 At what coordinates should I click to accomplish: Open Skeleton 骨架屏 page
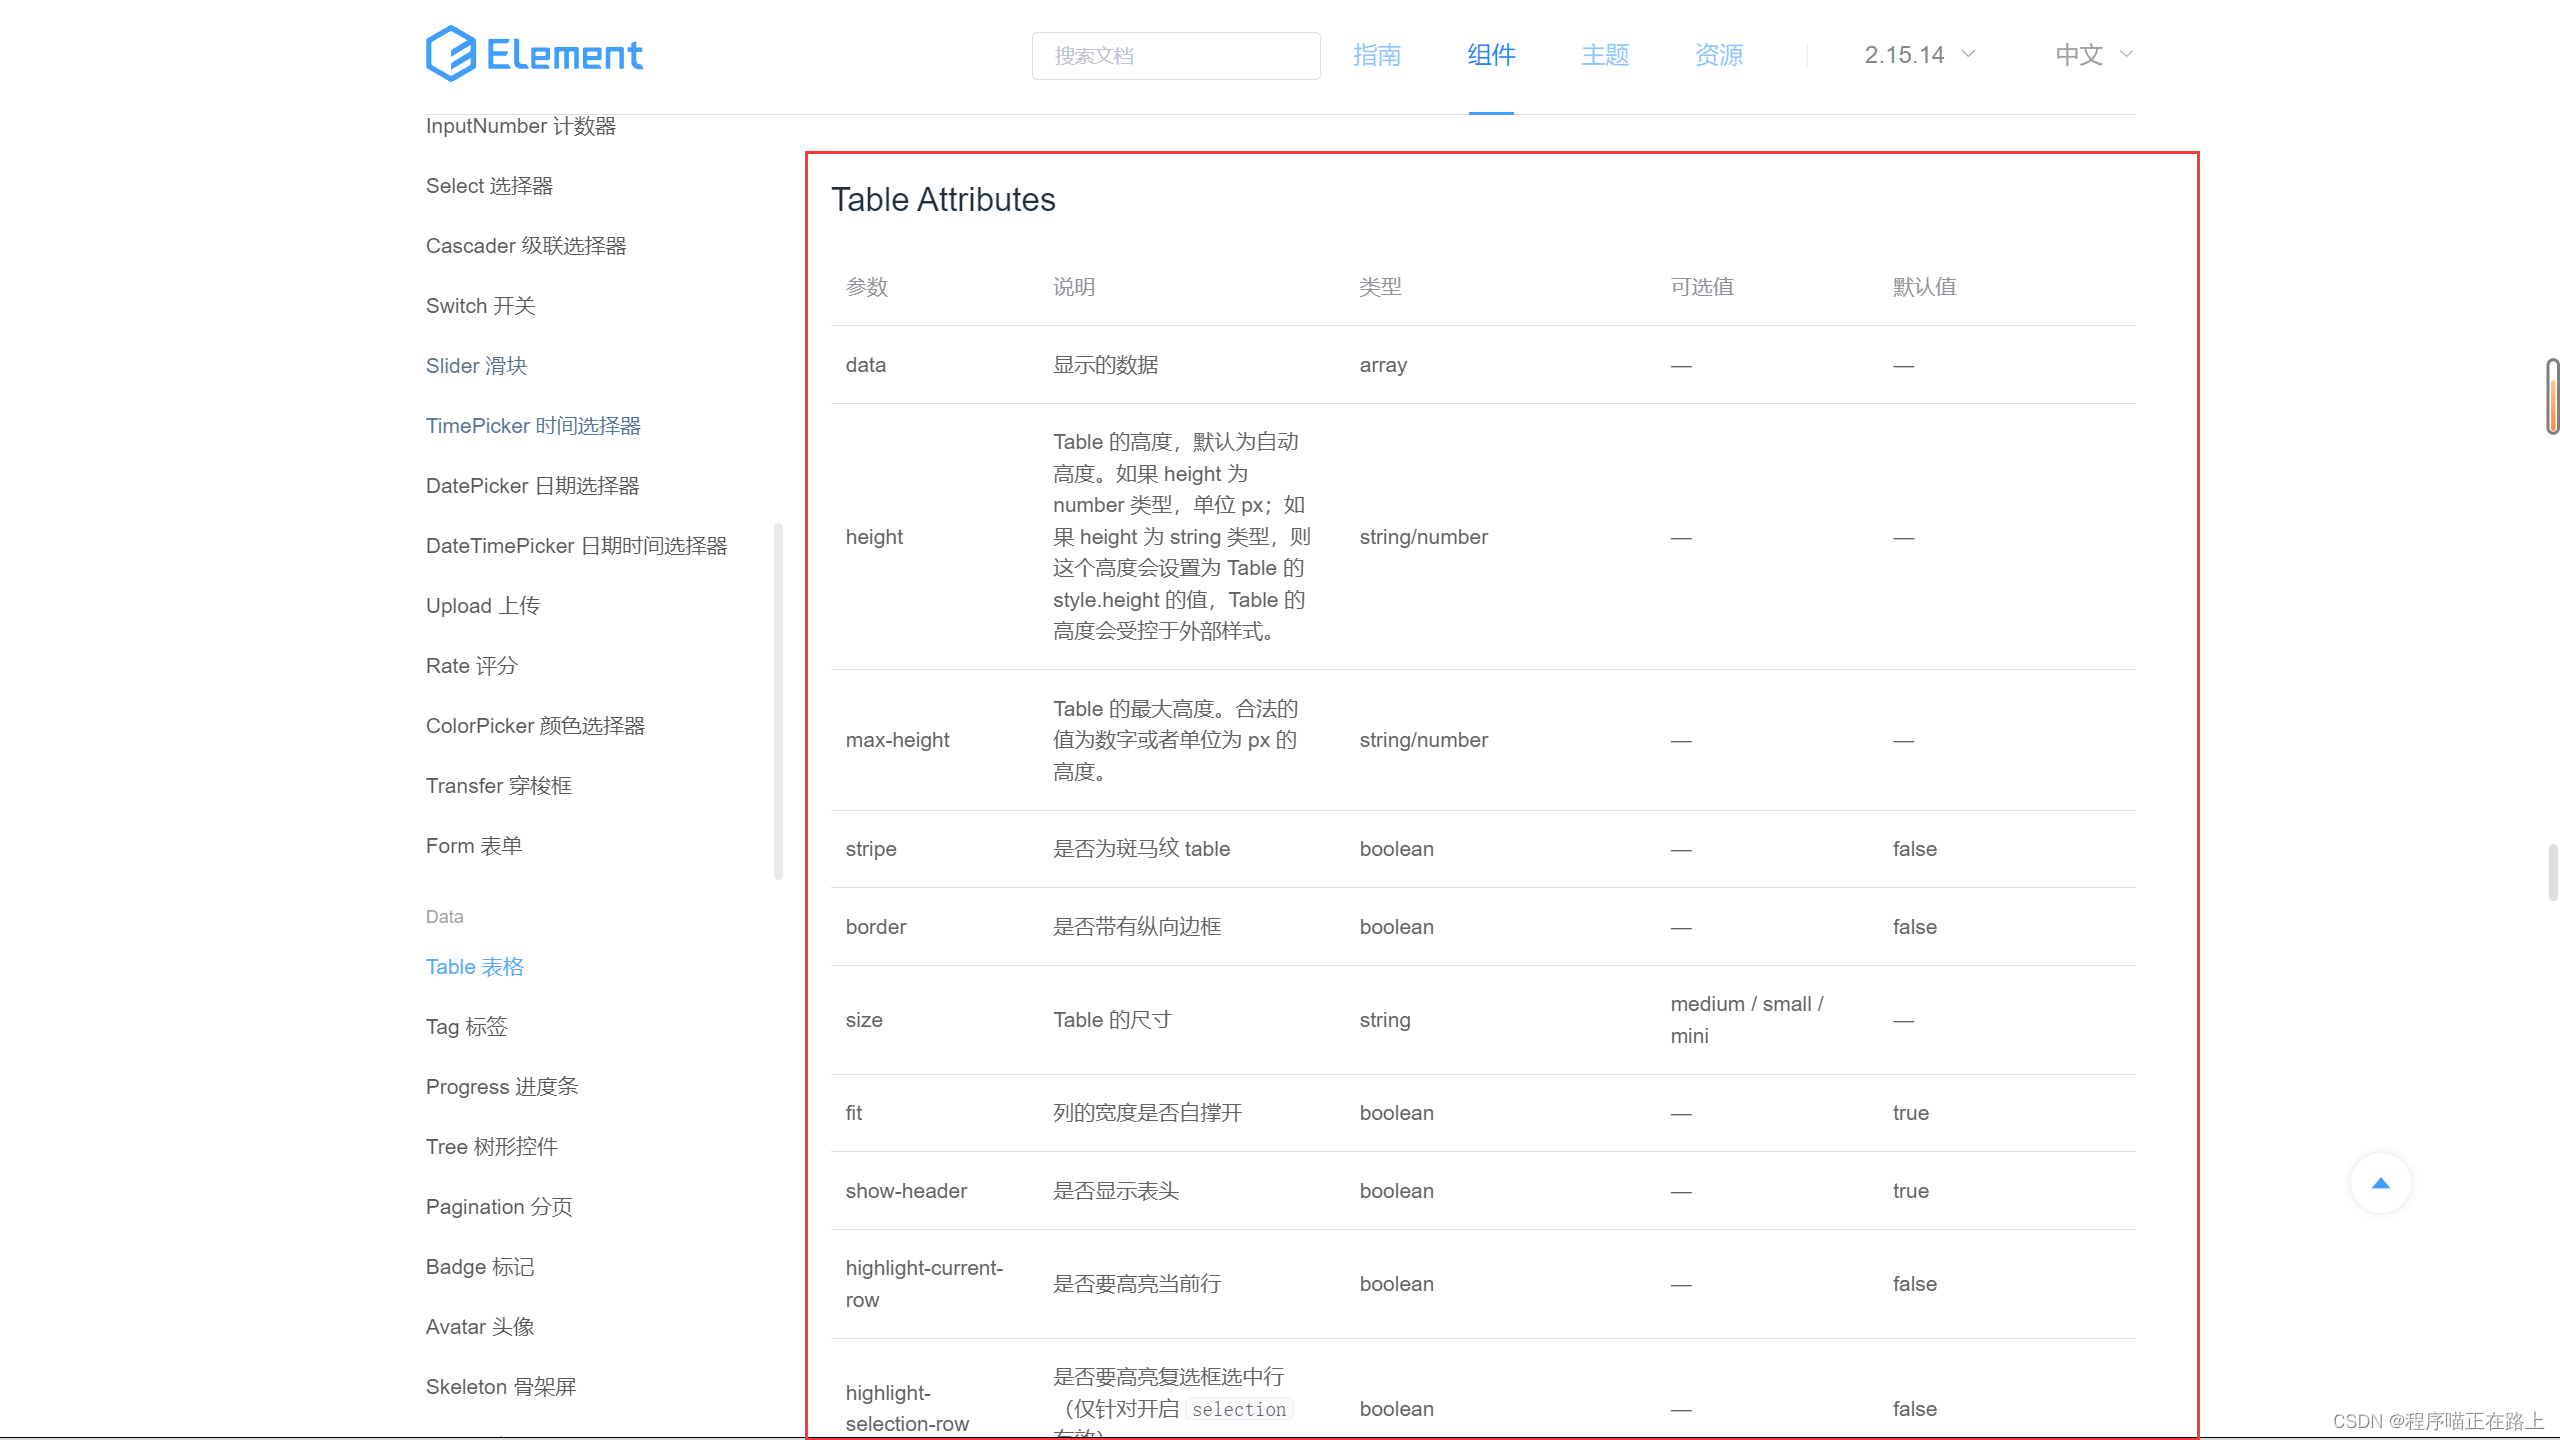click(x=501, y=1387)
